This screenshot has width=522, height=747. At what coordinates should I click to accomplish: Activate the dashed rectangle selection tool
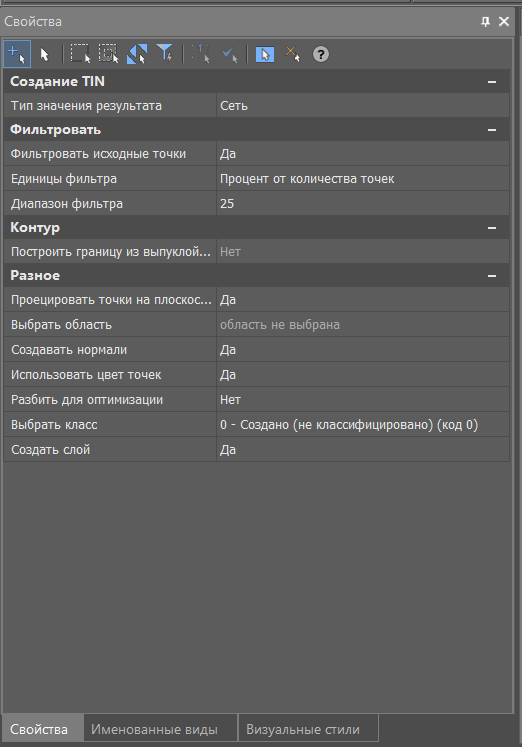(x=80, y=54)
